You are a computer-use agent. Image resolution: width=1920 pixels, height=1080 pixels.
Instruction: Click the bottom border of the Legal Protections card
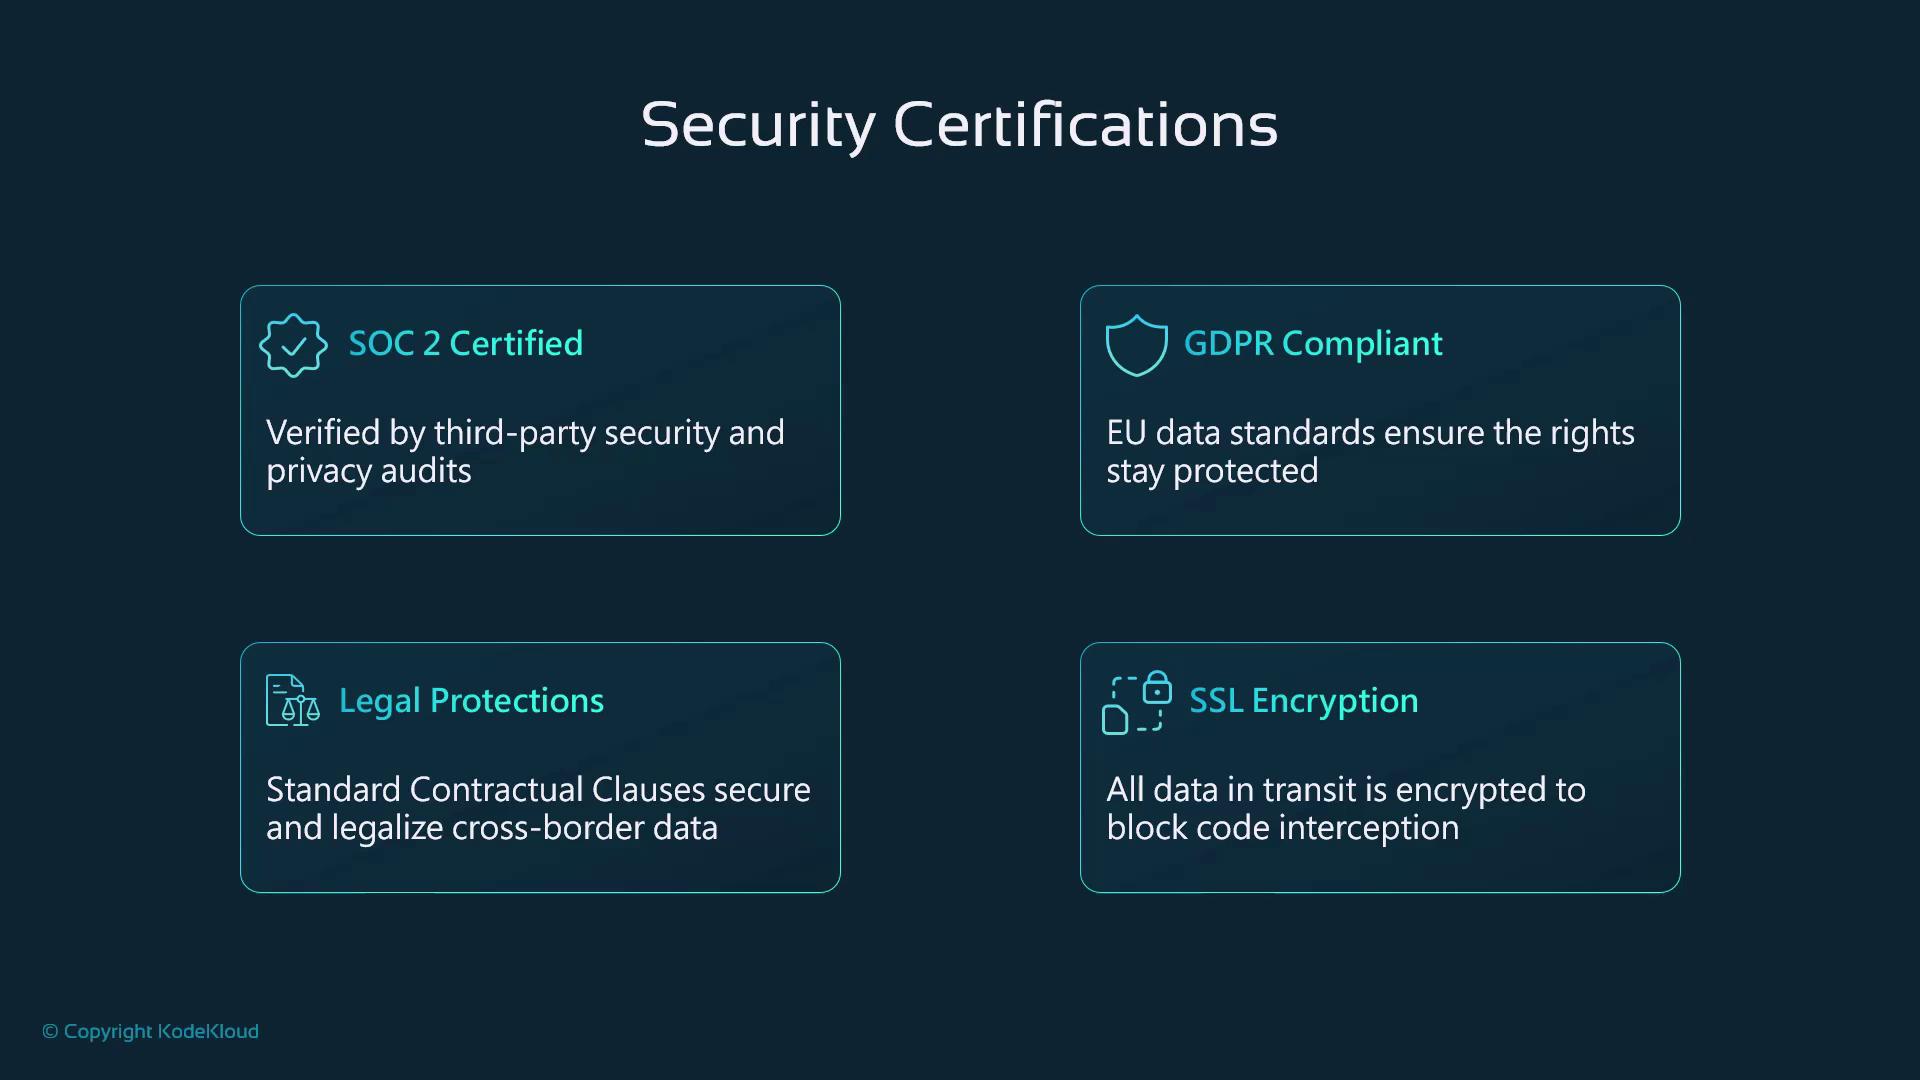point(540,892)
